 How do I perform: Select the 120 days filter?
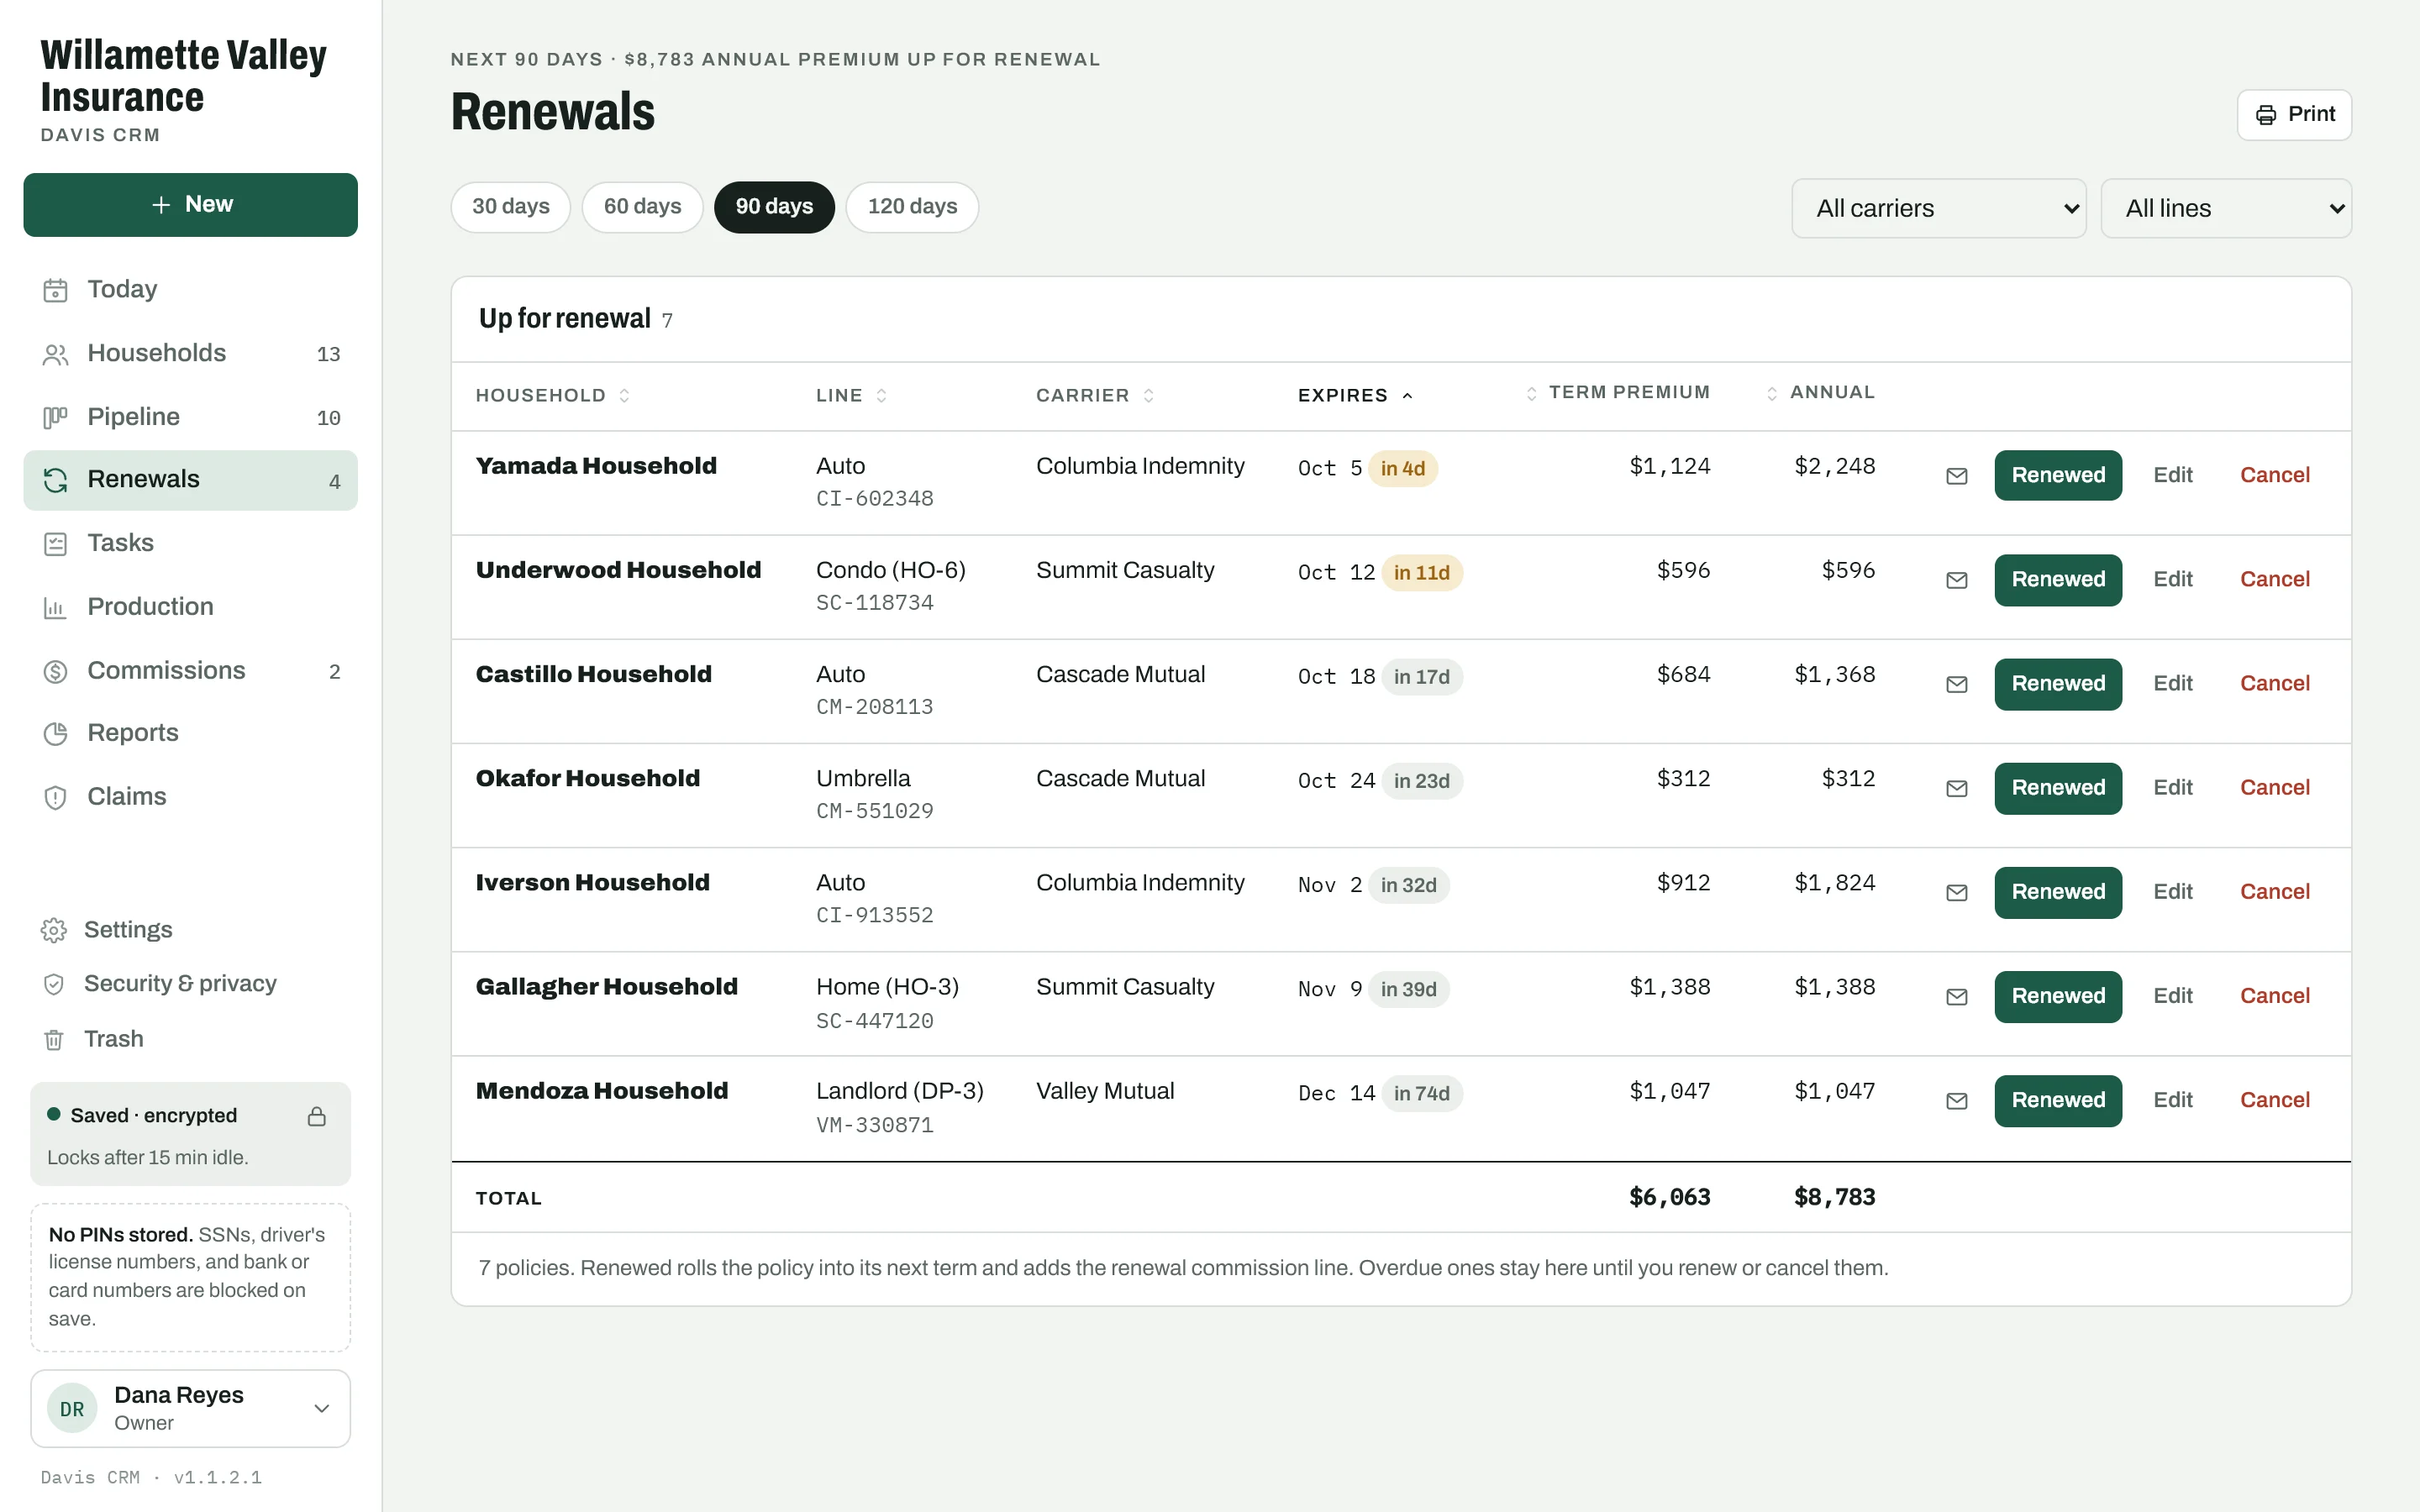[x=912, y=207]
